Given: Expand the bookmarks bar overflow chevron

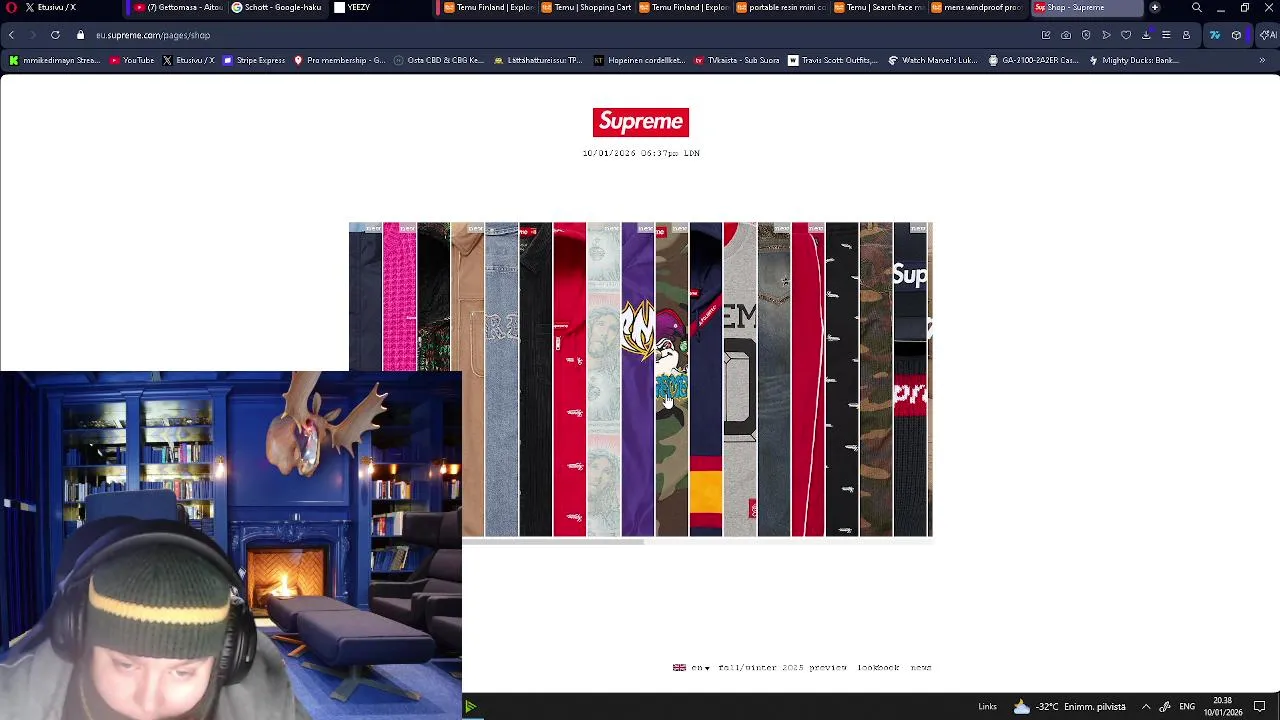Looking at the screenshot, I should (1262, 60).
